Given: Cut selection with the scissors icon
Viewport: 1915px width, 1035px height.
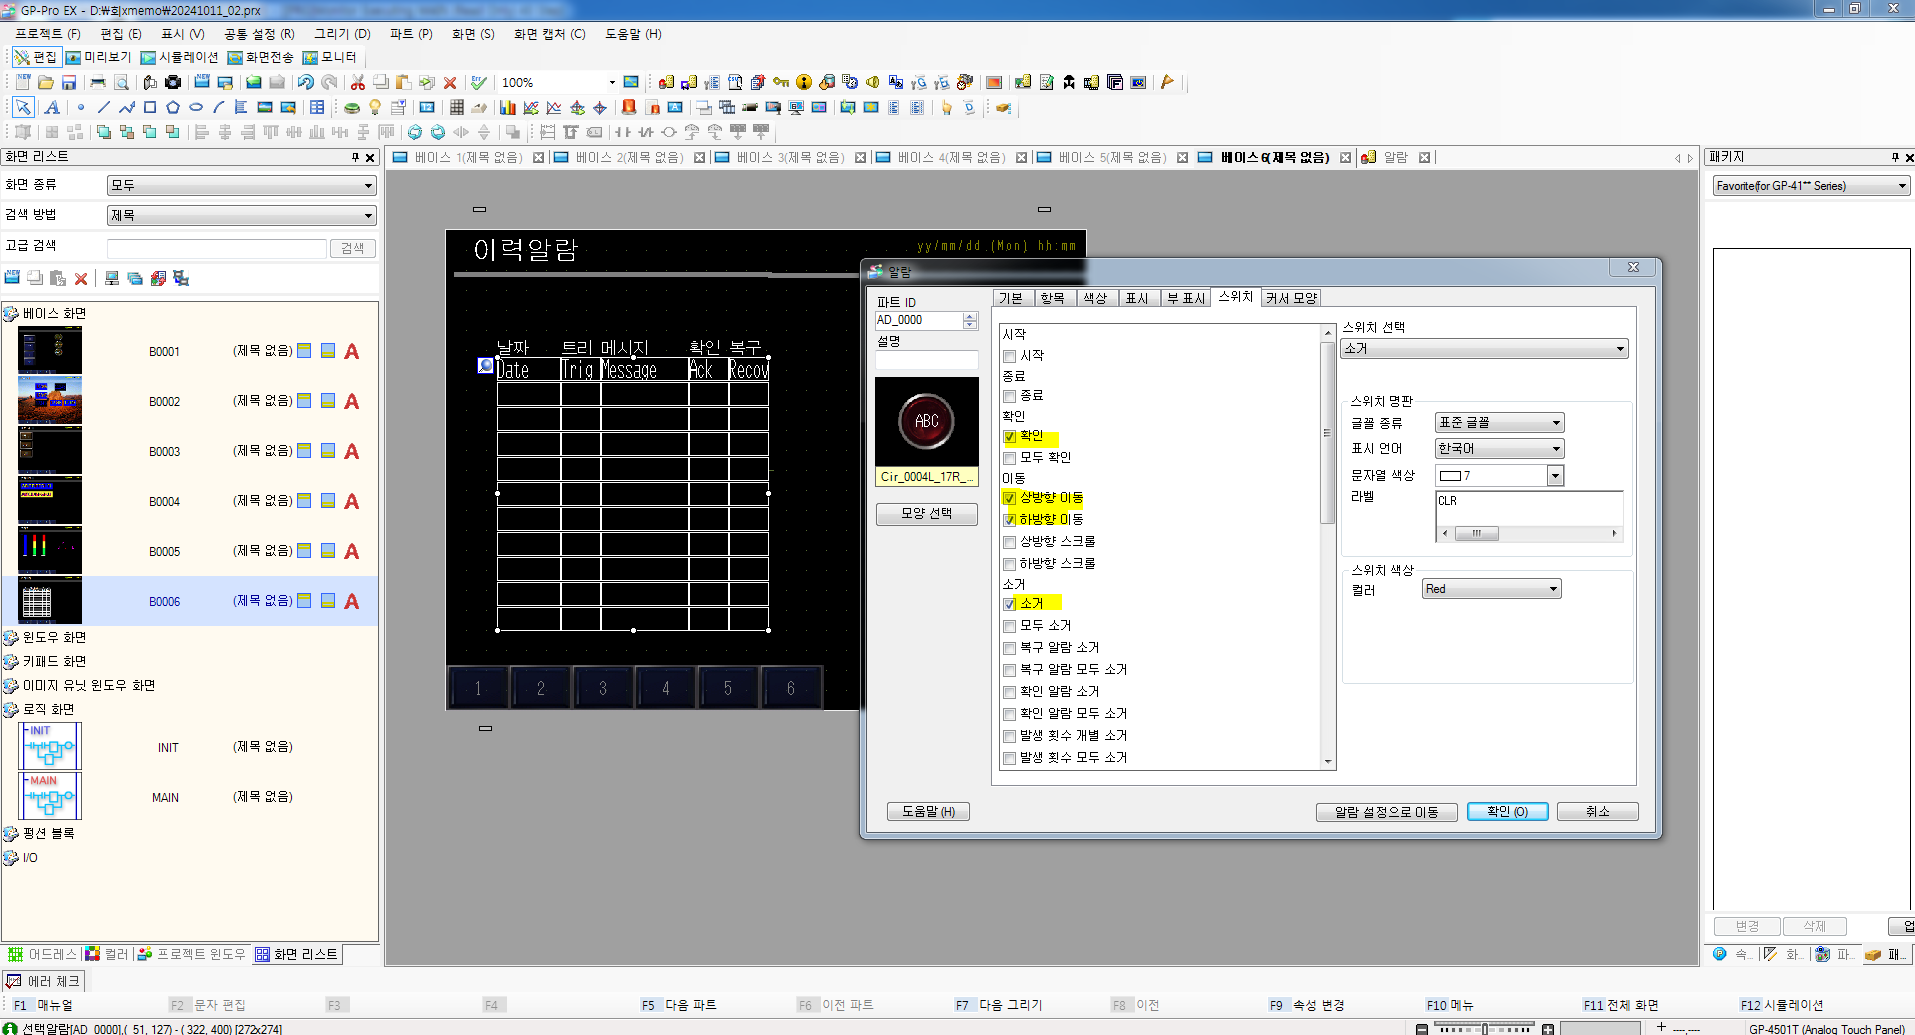Looking at the screenshot, I should tap(358, 82).
